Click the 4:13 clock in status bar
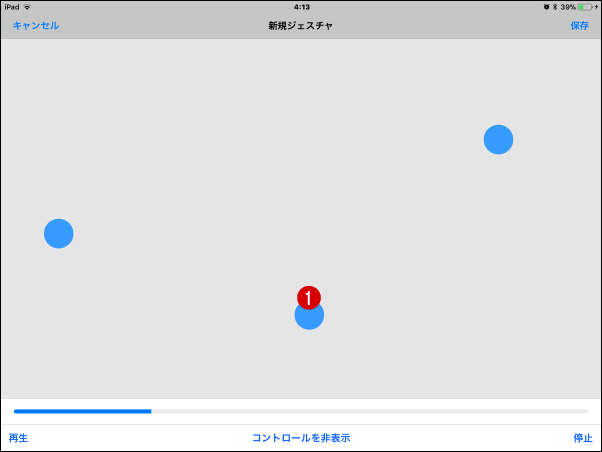The height and width of the screenshot is (452, 602). coord(302,7)
